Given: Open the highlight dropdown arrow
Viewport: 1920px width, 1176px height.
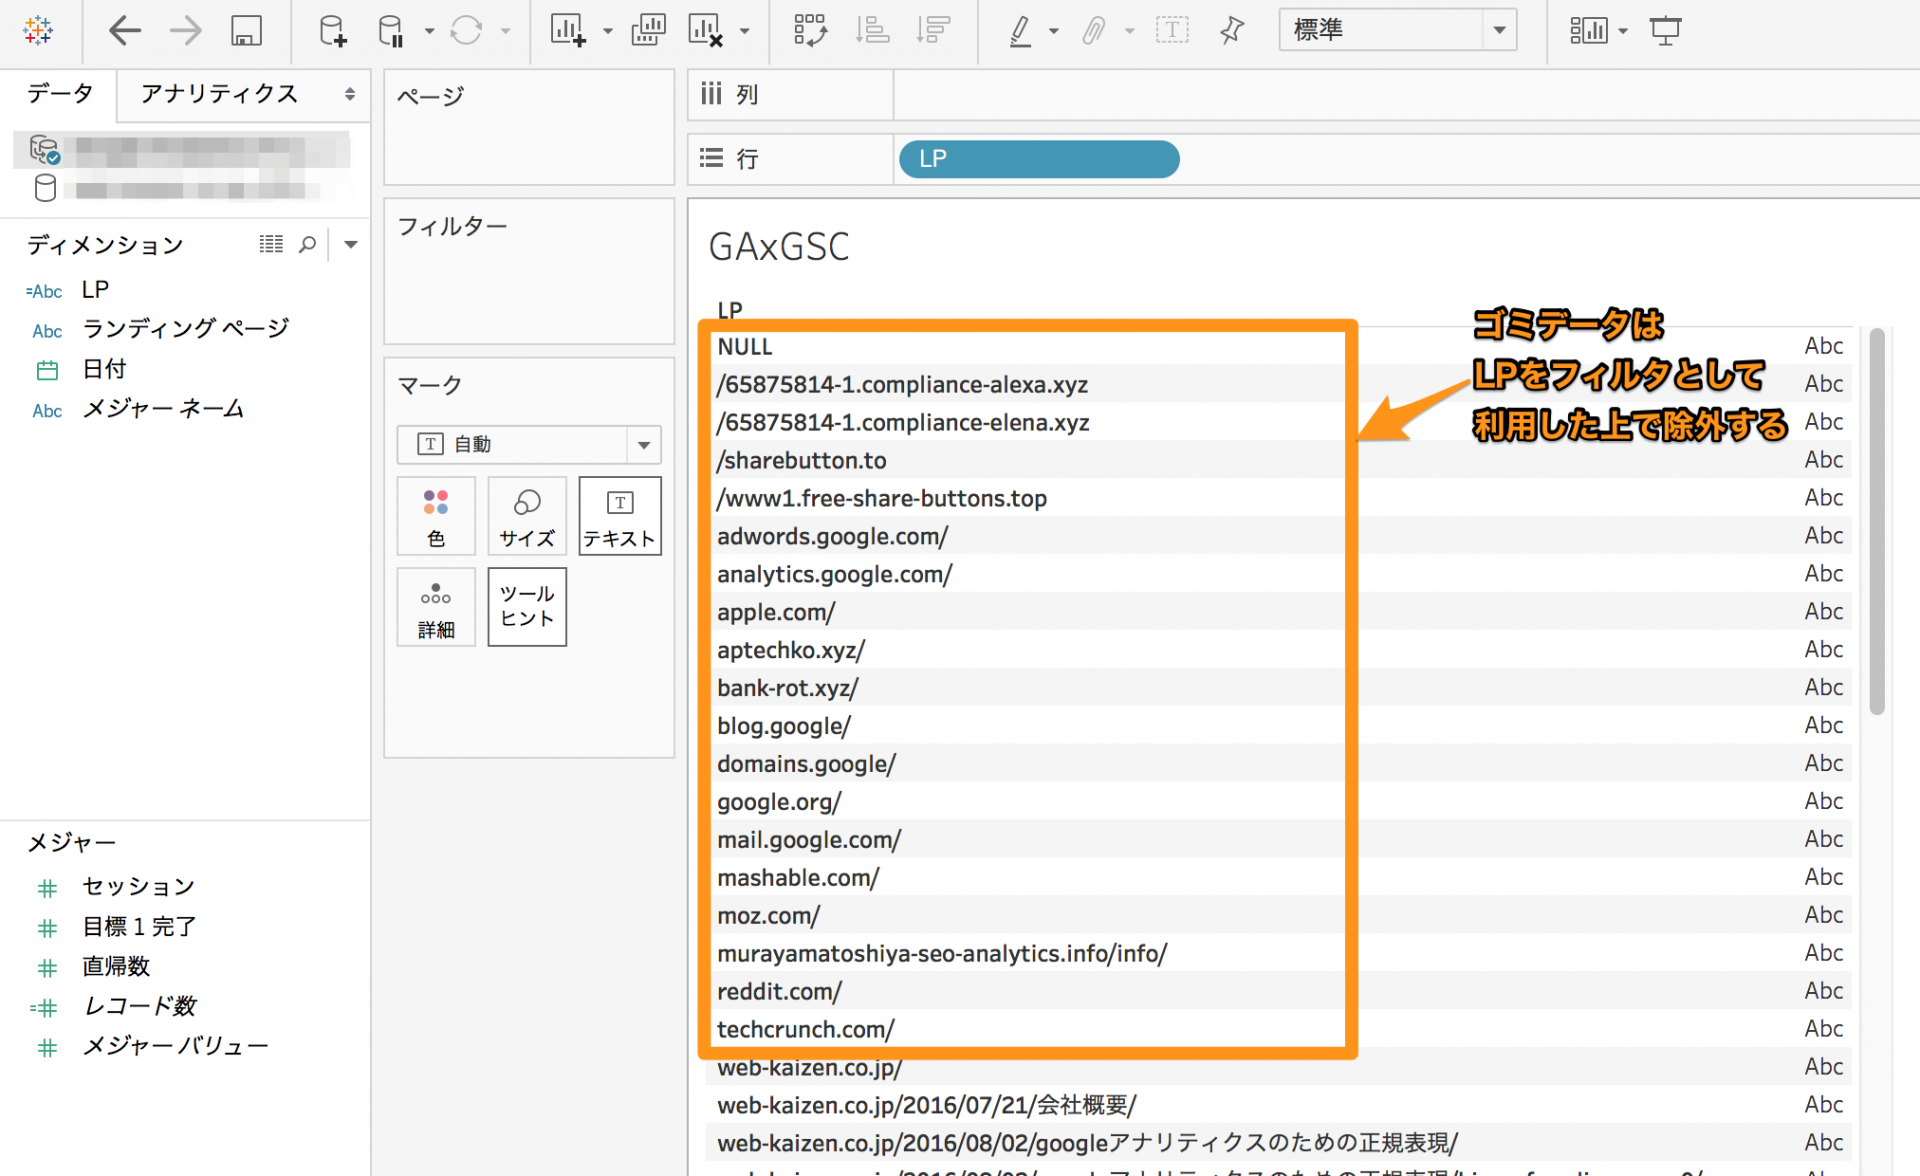Looking at the screenshot, I should tap(1053, 31).
